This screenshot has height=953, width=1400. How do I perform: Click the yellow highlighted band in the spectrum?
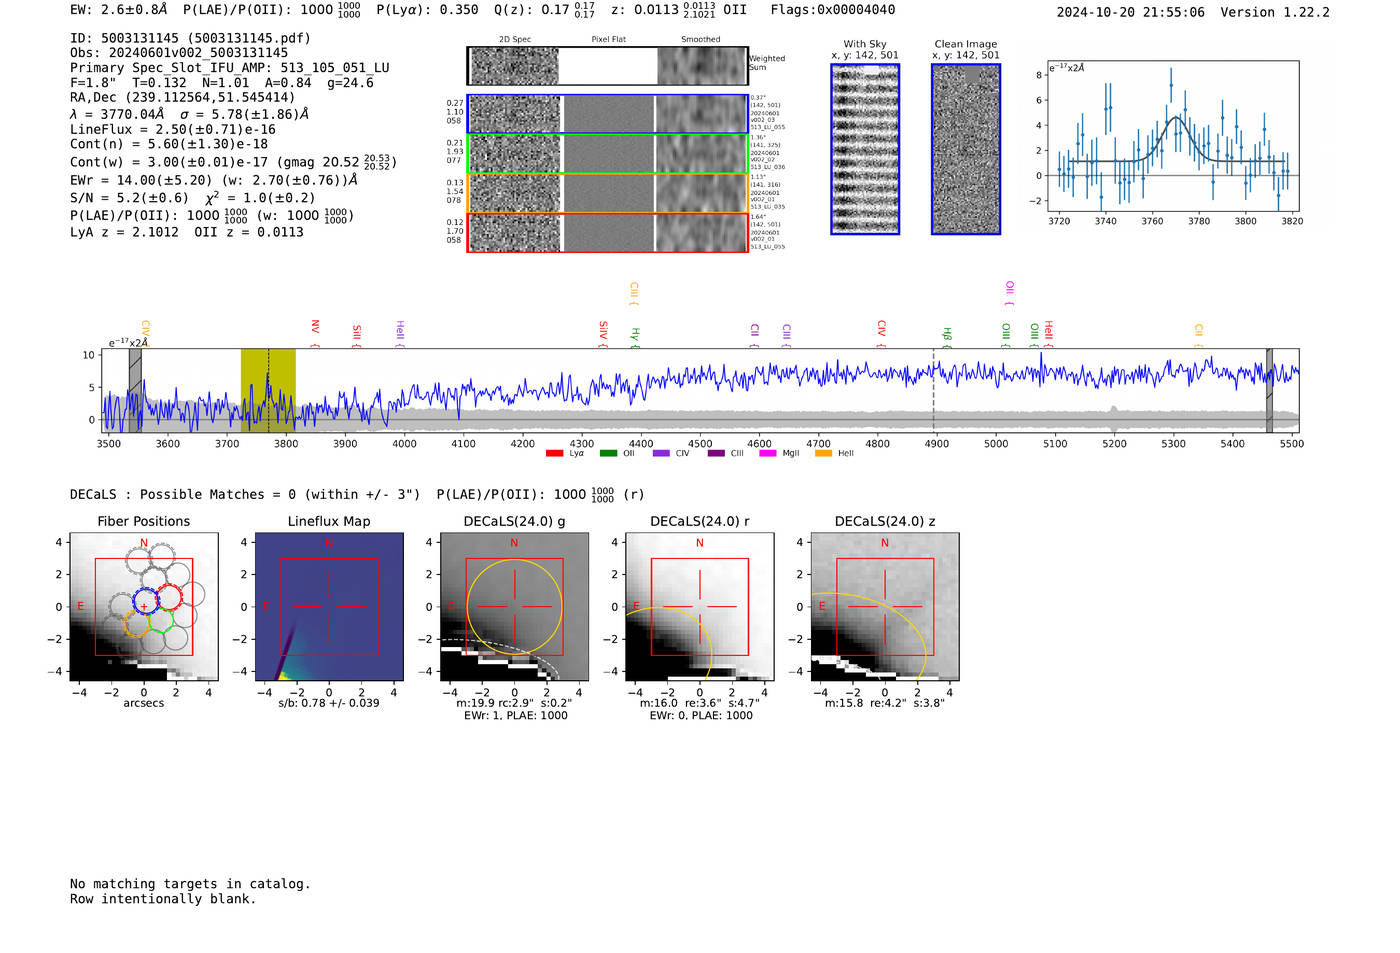pos(268,390)
